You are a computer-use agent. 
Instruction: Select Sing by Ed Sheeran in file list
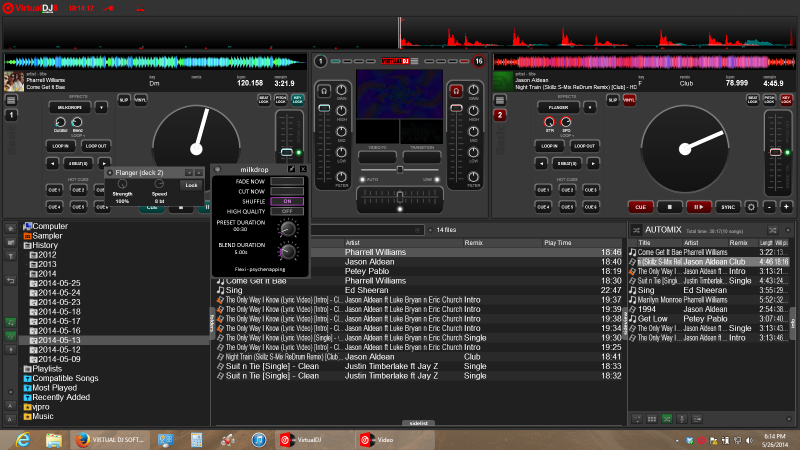[x=418, y=290]
